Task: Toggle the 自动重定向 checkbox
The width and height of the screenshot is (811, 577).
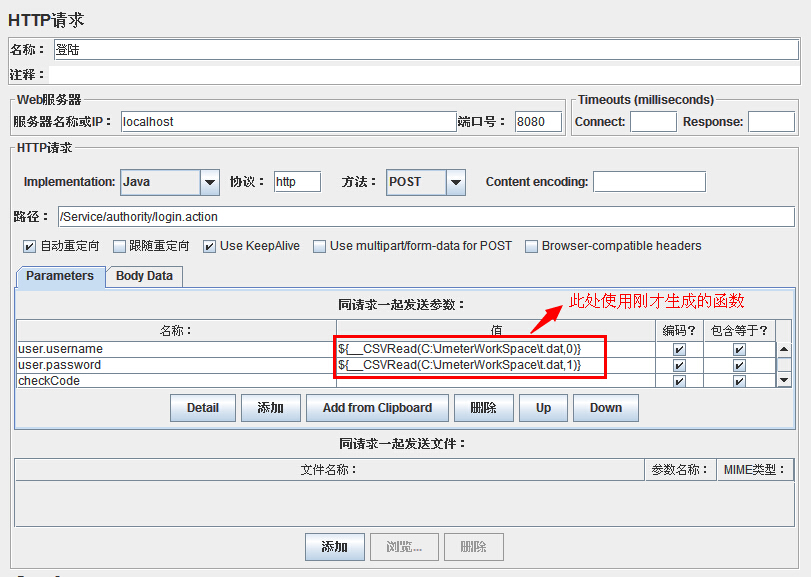Action: (x=29, y=247)
